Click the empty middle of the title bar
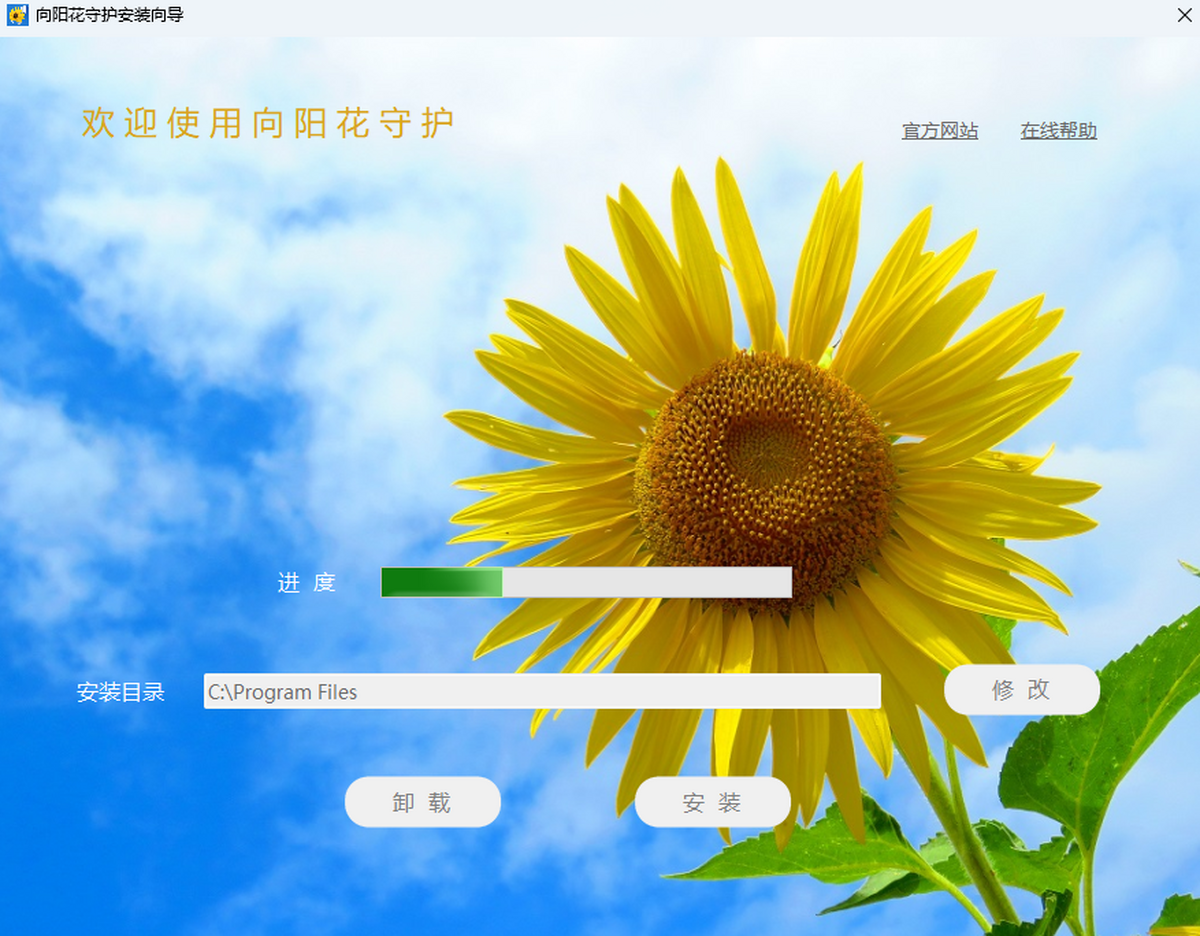The width and height of the screenshot is (1200, 936). (x=650, y=16)
